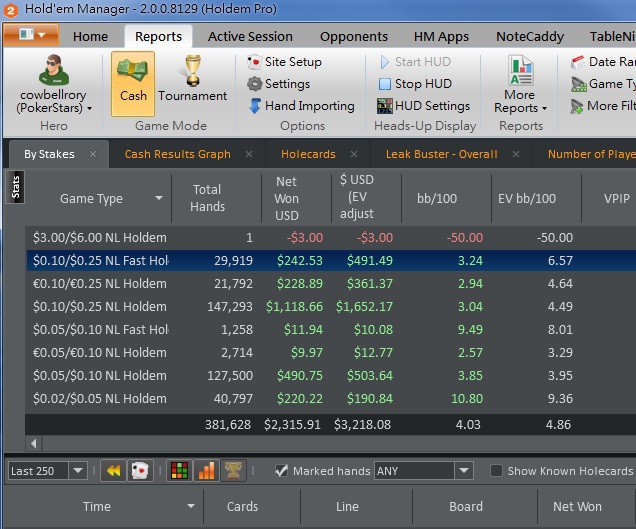Open Hand Importing option

(301, 106)
